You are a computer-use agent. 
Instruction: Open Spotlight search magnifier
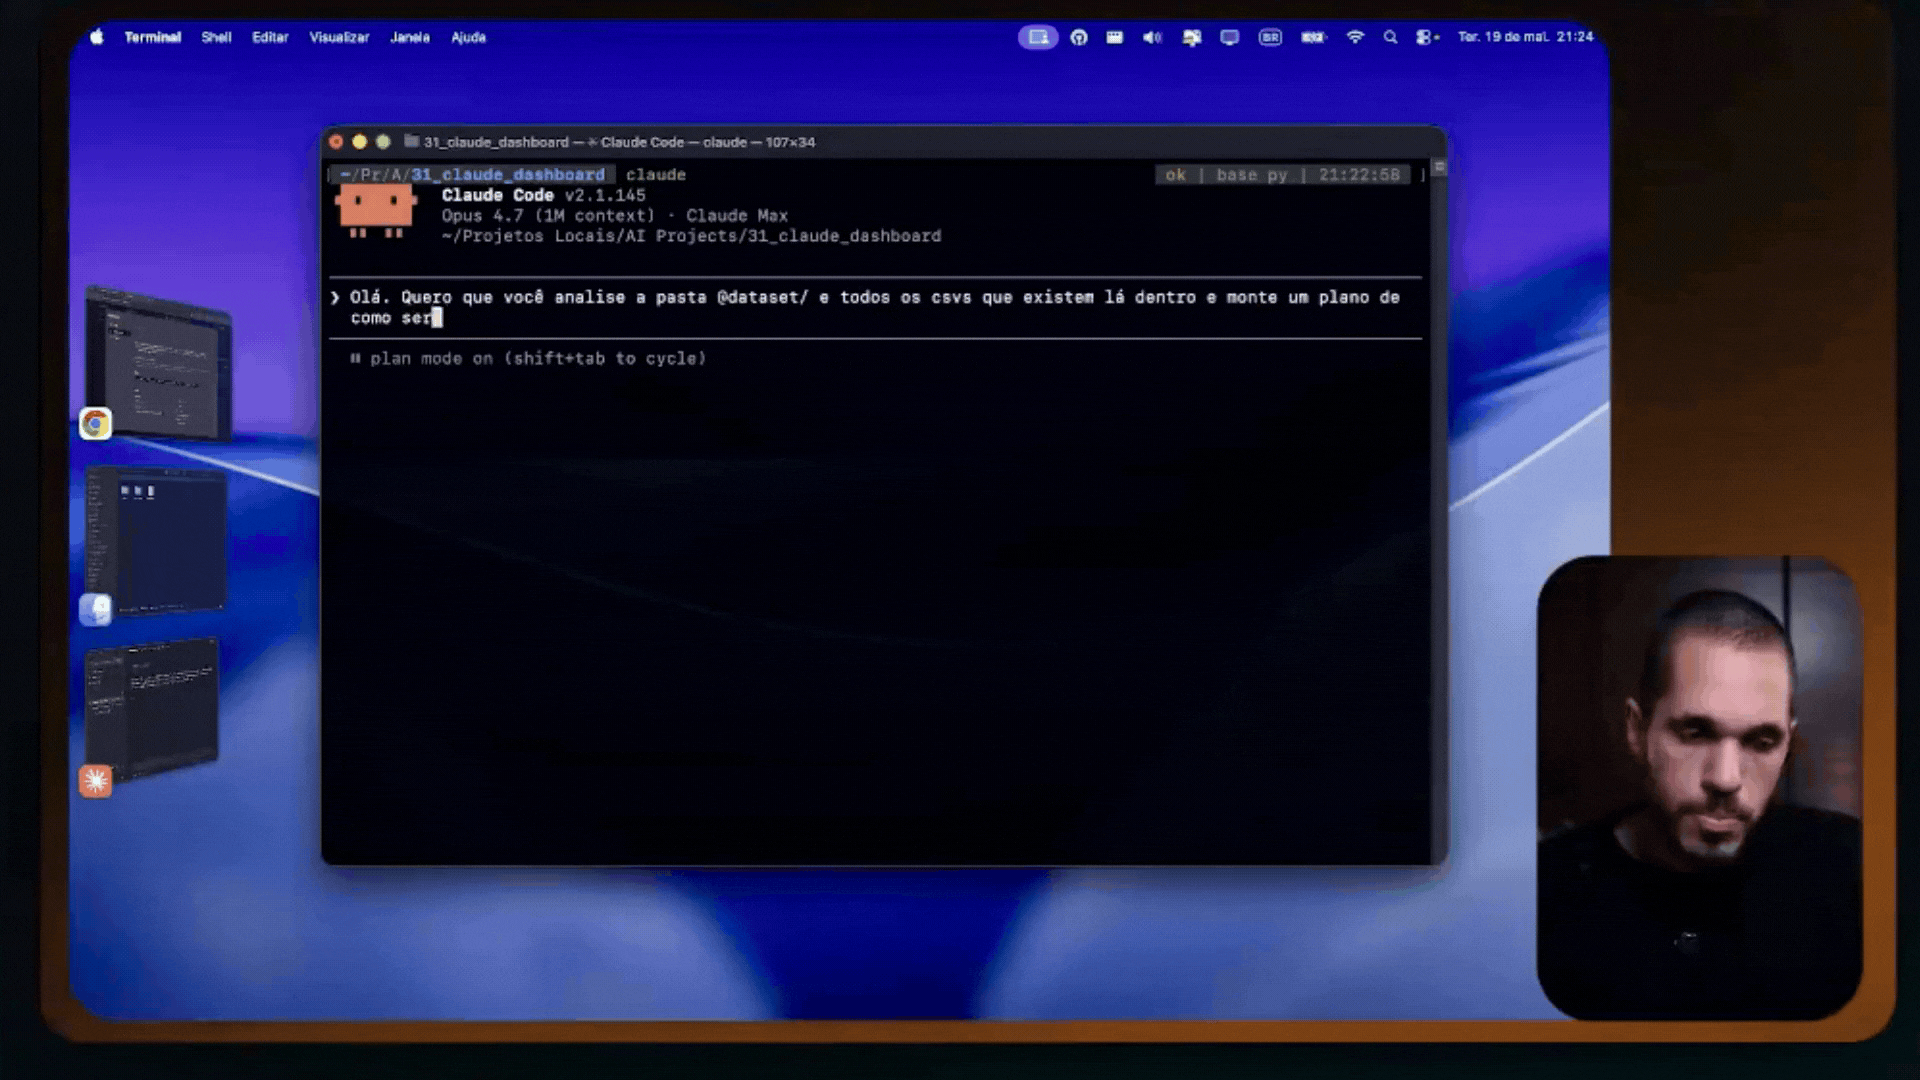pos(1390,37)
